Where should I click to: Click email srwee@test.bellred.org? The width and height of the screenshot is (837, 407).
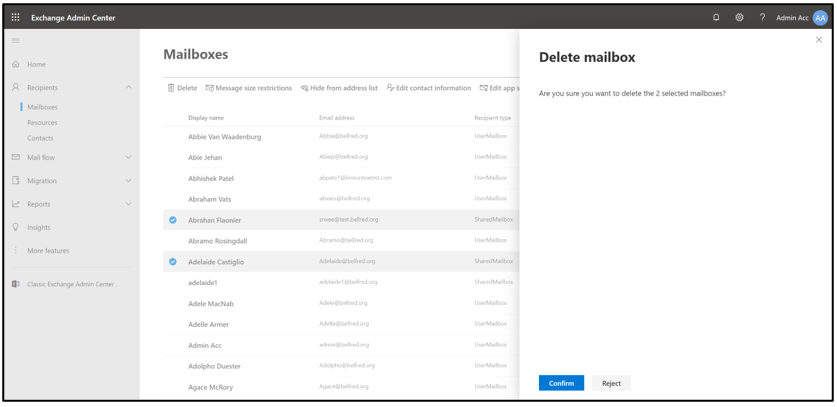[x=349, y=220]
